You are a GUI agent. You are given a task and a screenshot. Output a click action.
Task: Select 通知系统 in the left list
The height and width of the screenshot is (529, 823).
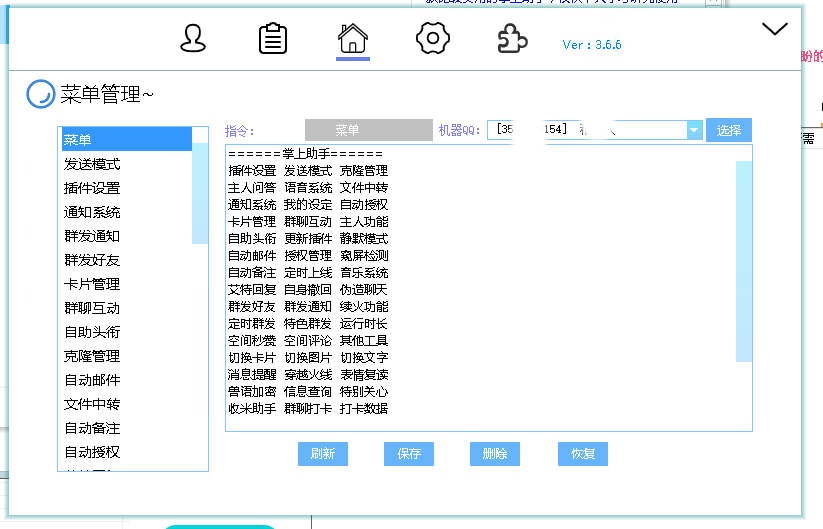click(x=126, y=212)
